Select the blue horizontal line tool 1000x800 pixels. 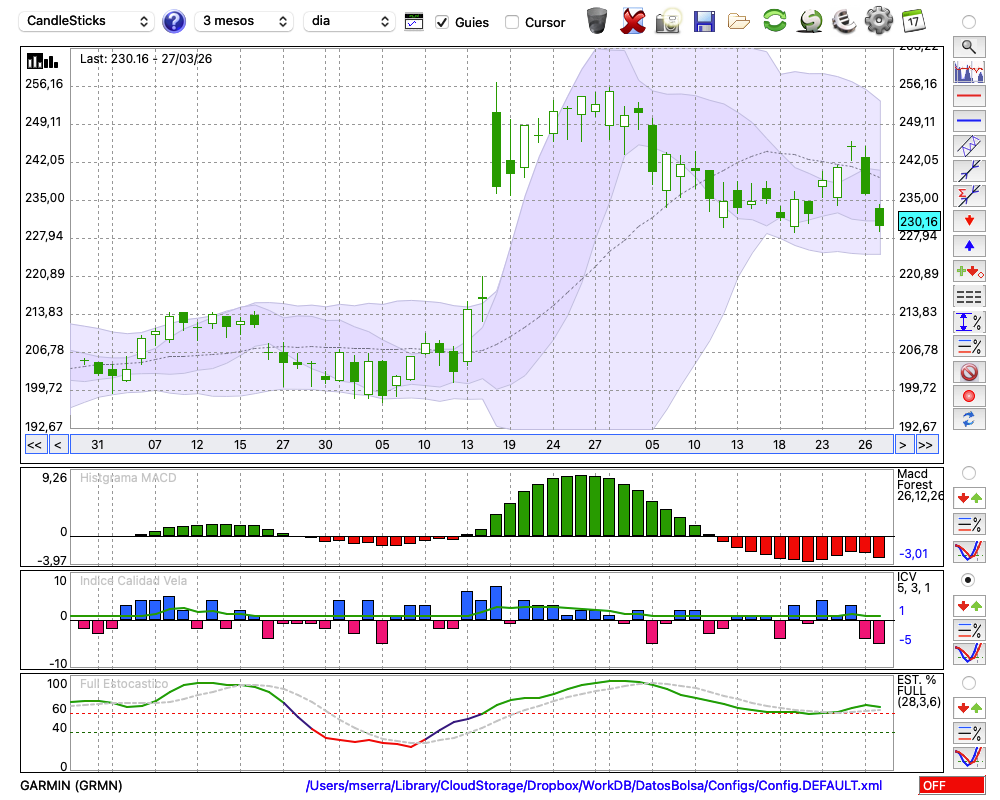click(968, 121)
